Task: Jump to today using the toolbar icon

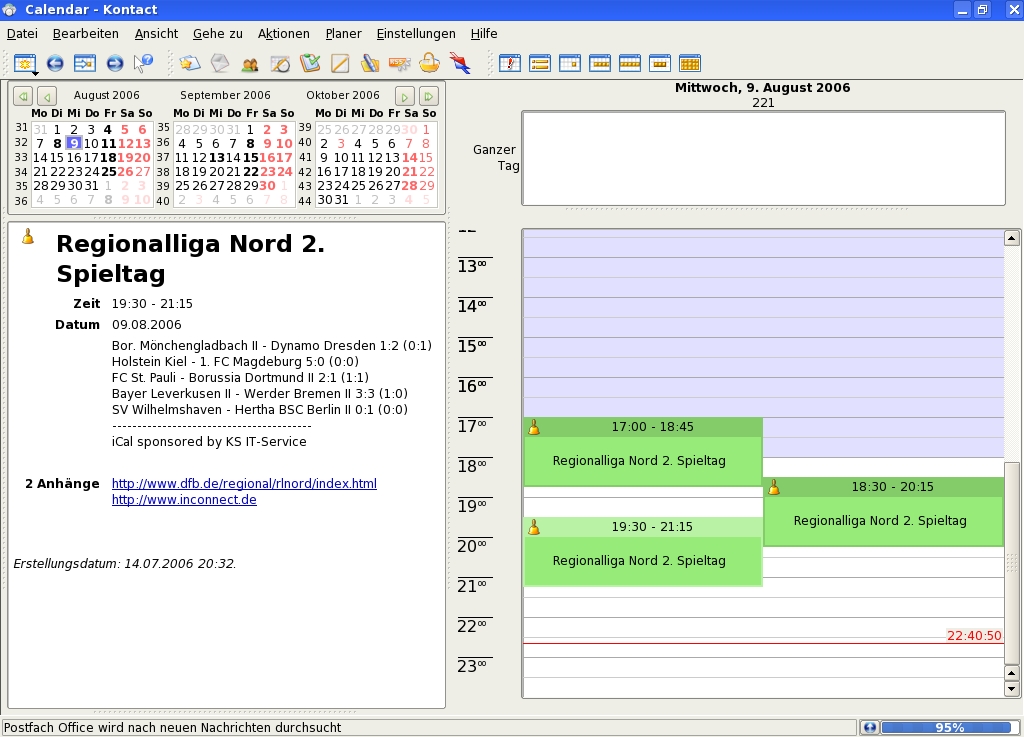Action: coord(85,63)
